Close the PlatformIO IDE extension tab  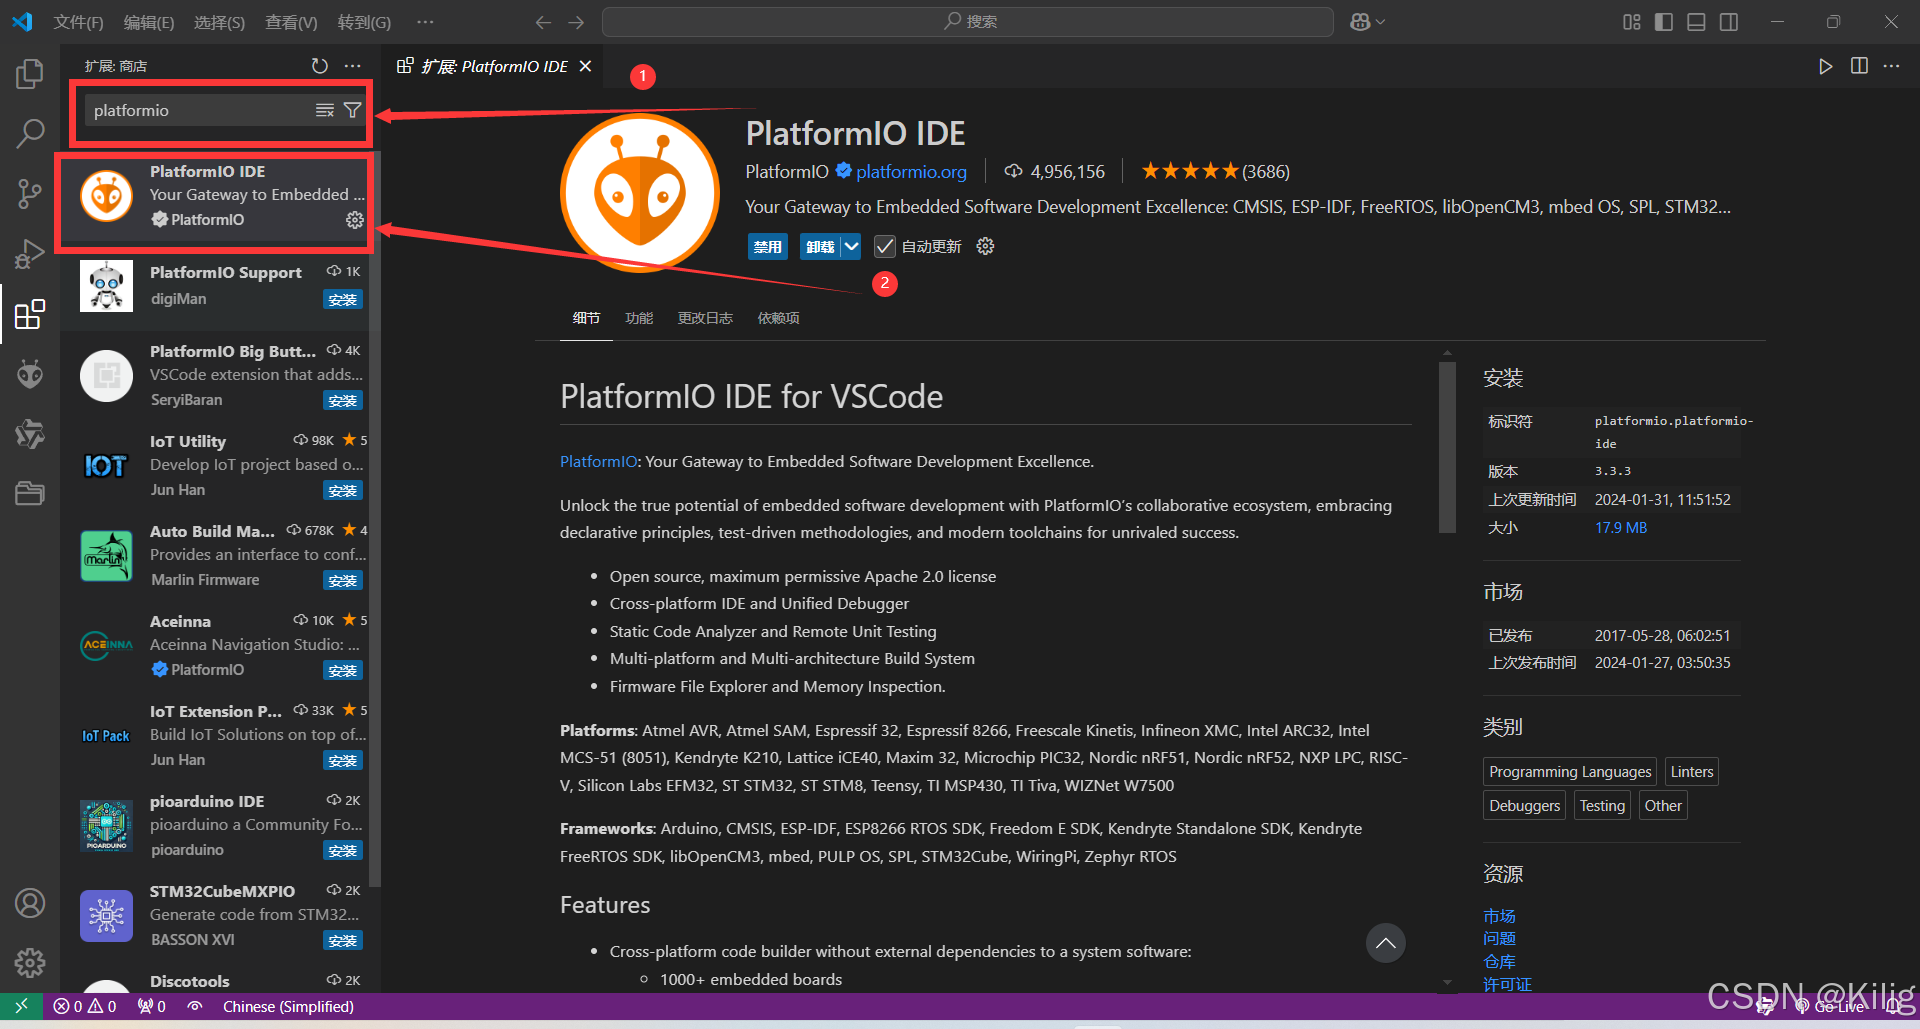586,66
